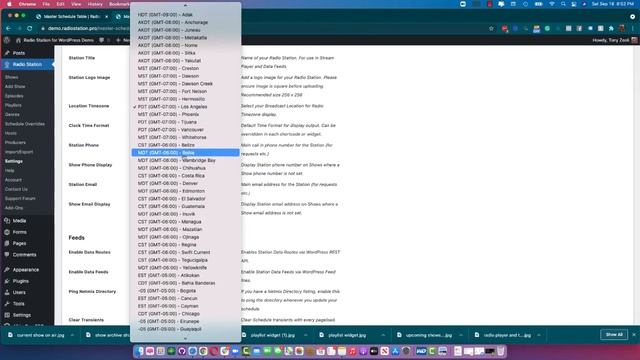640x360 pixels.
Task: Close the downloads bar
Action: click(634, 335)
